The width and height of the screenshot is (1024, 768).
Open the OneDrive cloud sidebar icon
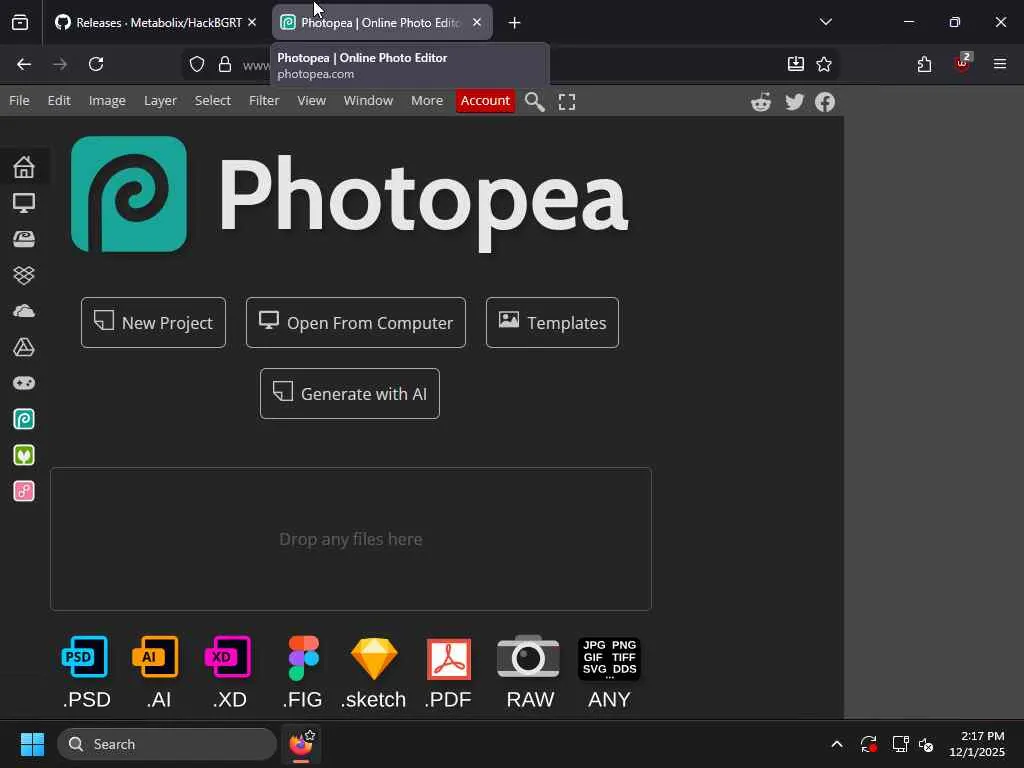point(24,311)
